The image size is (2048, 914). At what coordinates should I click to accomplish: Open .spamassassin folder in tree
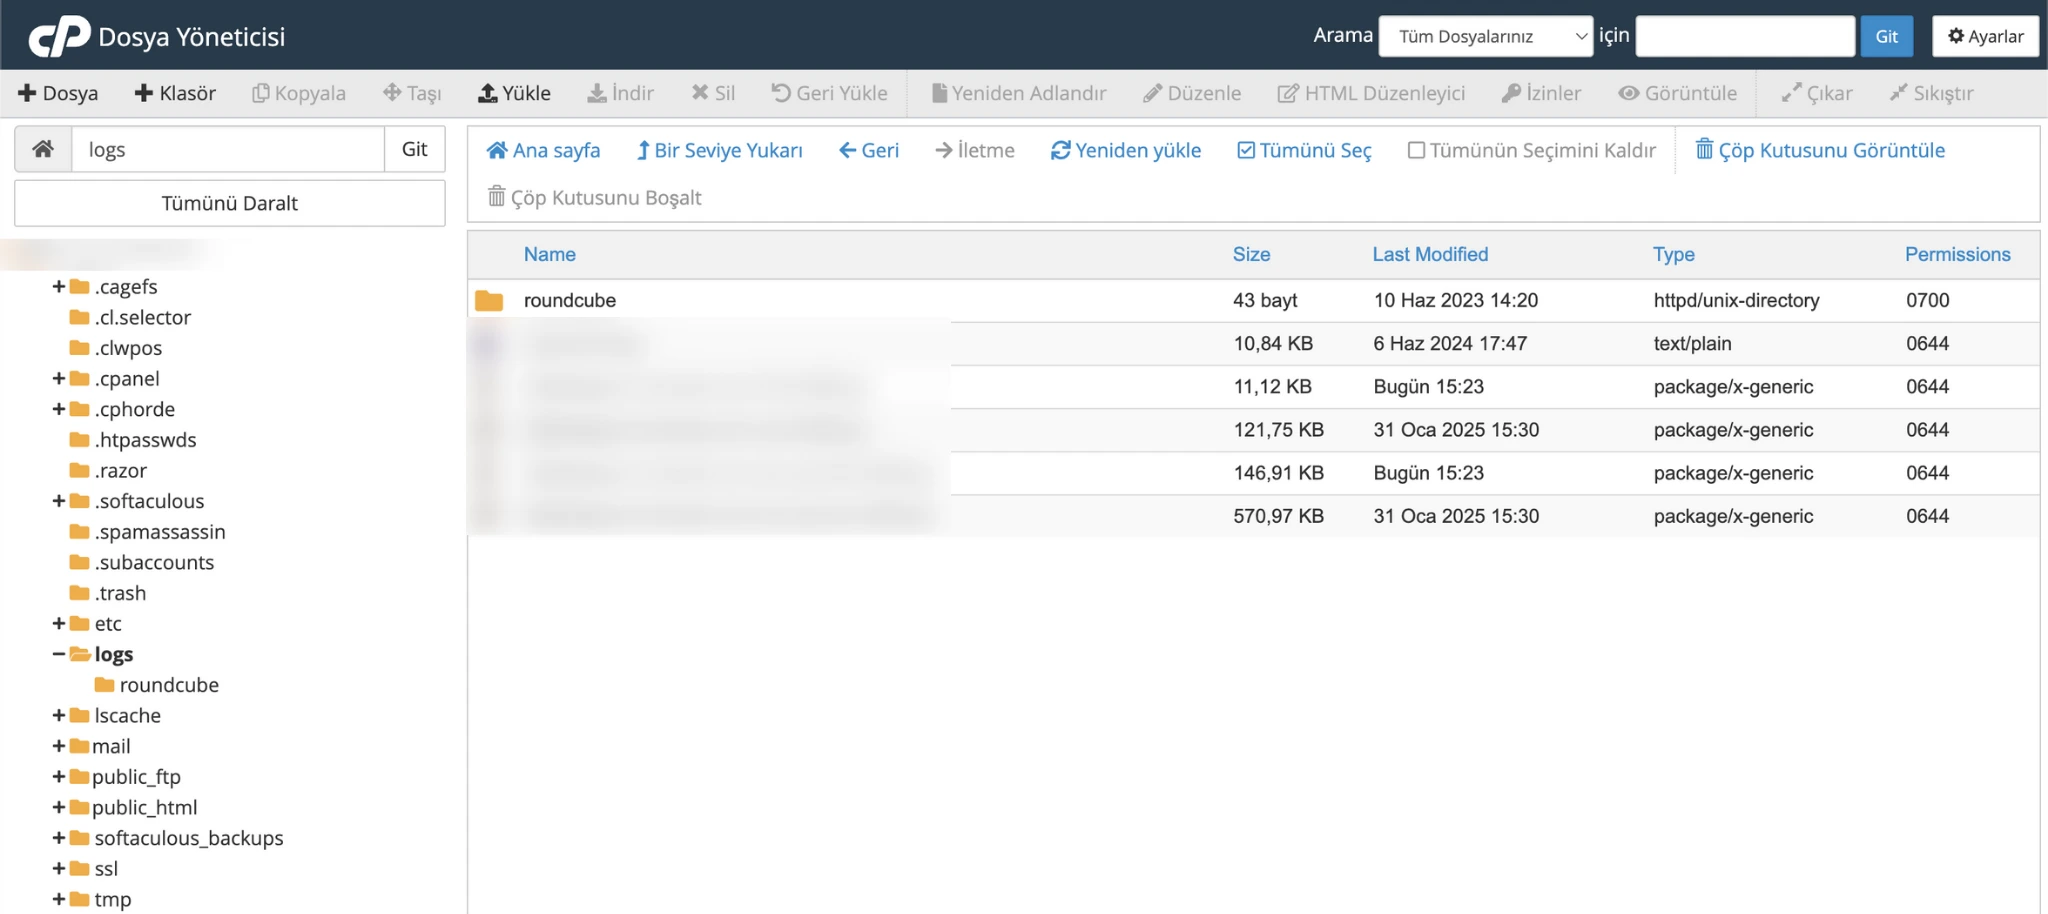148,532
